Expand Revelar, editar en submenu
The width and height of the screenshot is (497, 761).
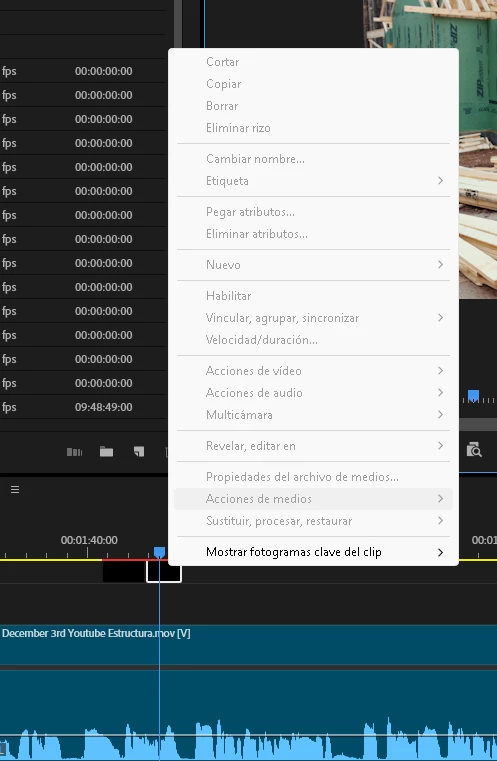pos(313,446)
